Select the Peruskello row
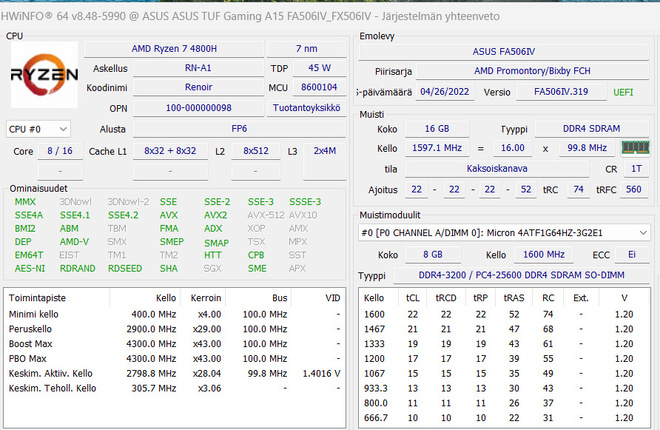This screenshot has height=430, width=660. pyautogui.click(x=174, y=329)
